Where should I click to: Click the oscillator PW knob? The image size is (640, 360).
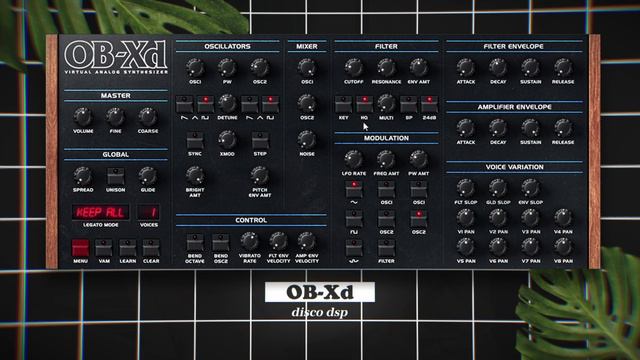pos(227,67)
